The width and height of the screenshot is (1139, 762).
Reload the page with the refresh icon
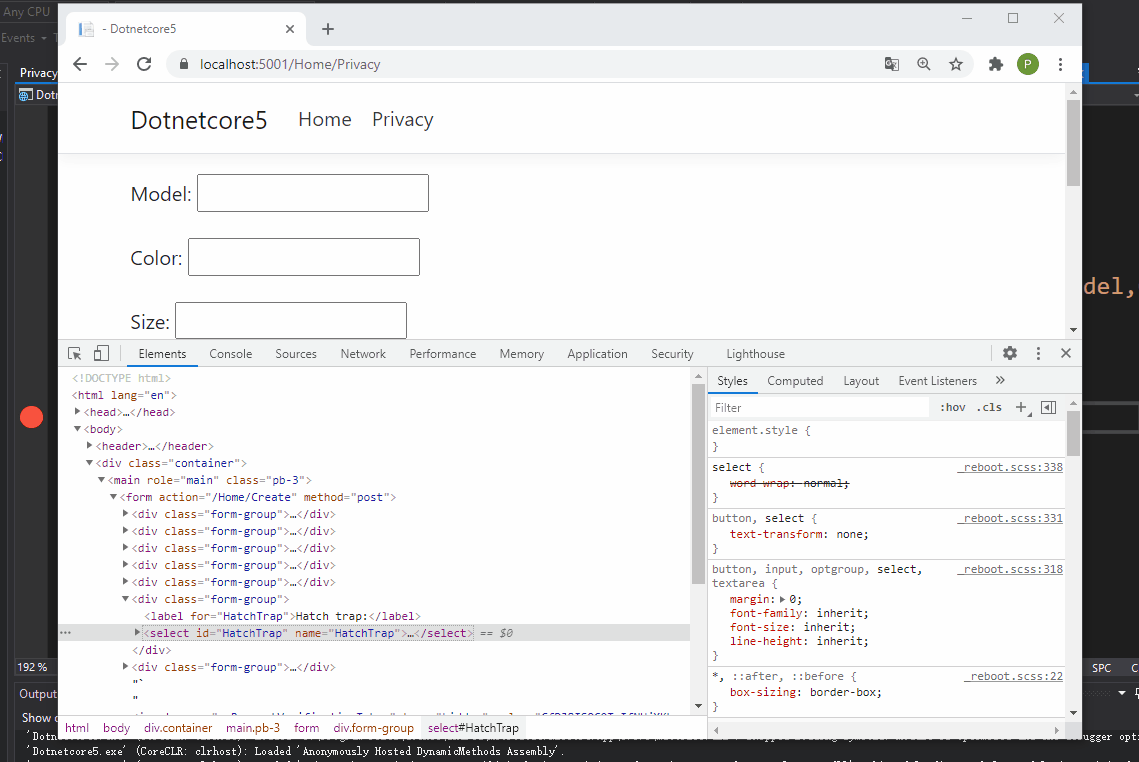pos(143,63)
